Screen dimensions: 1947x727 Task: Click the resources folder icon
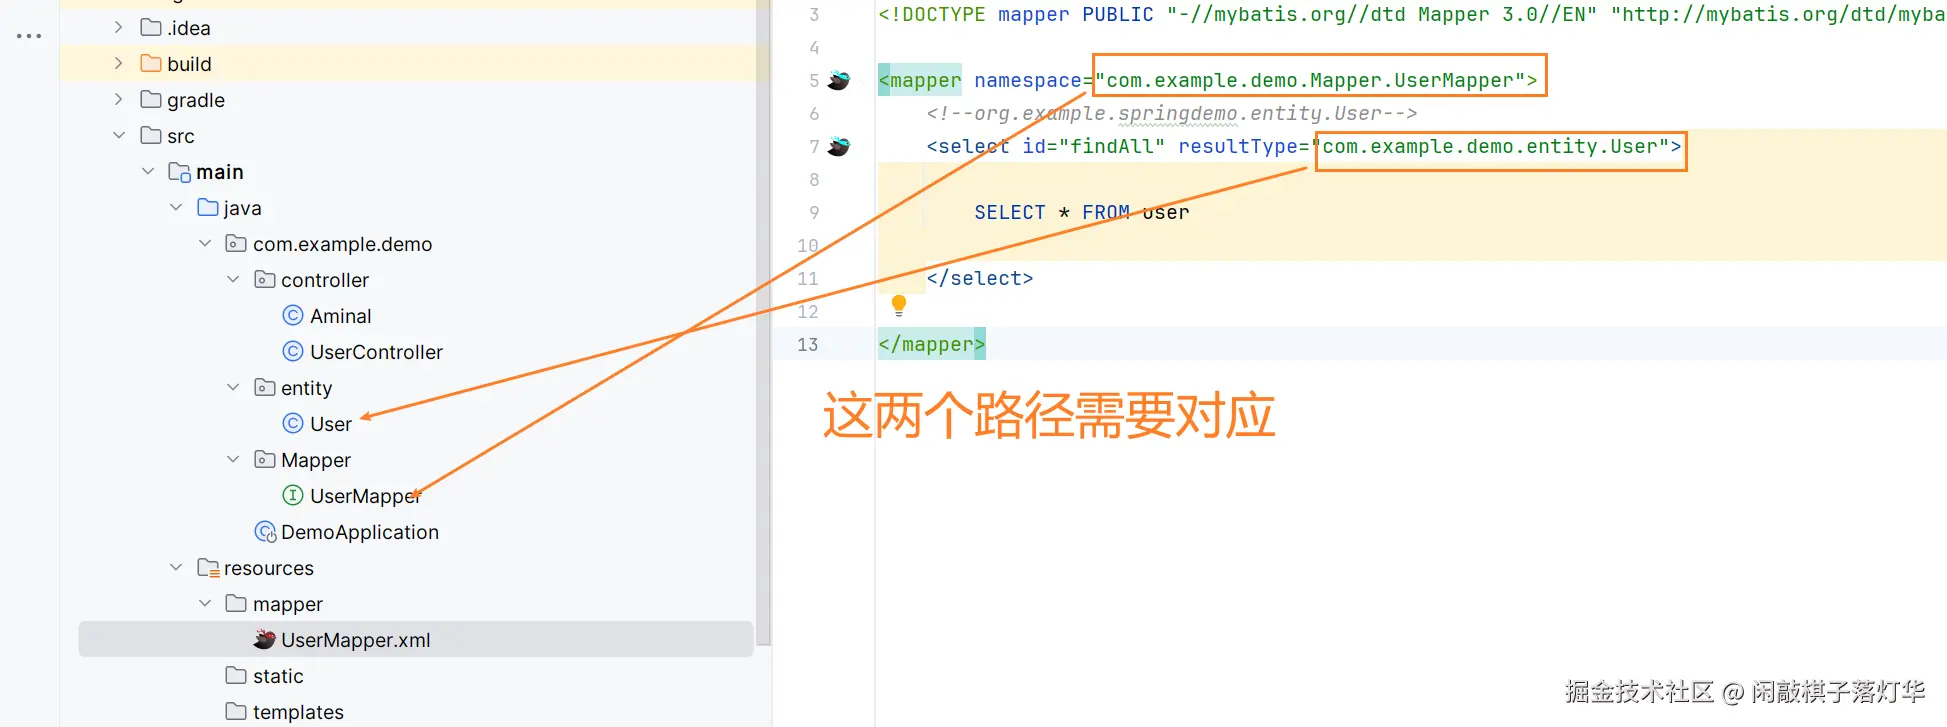click(208, 568)
